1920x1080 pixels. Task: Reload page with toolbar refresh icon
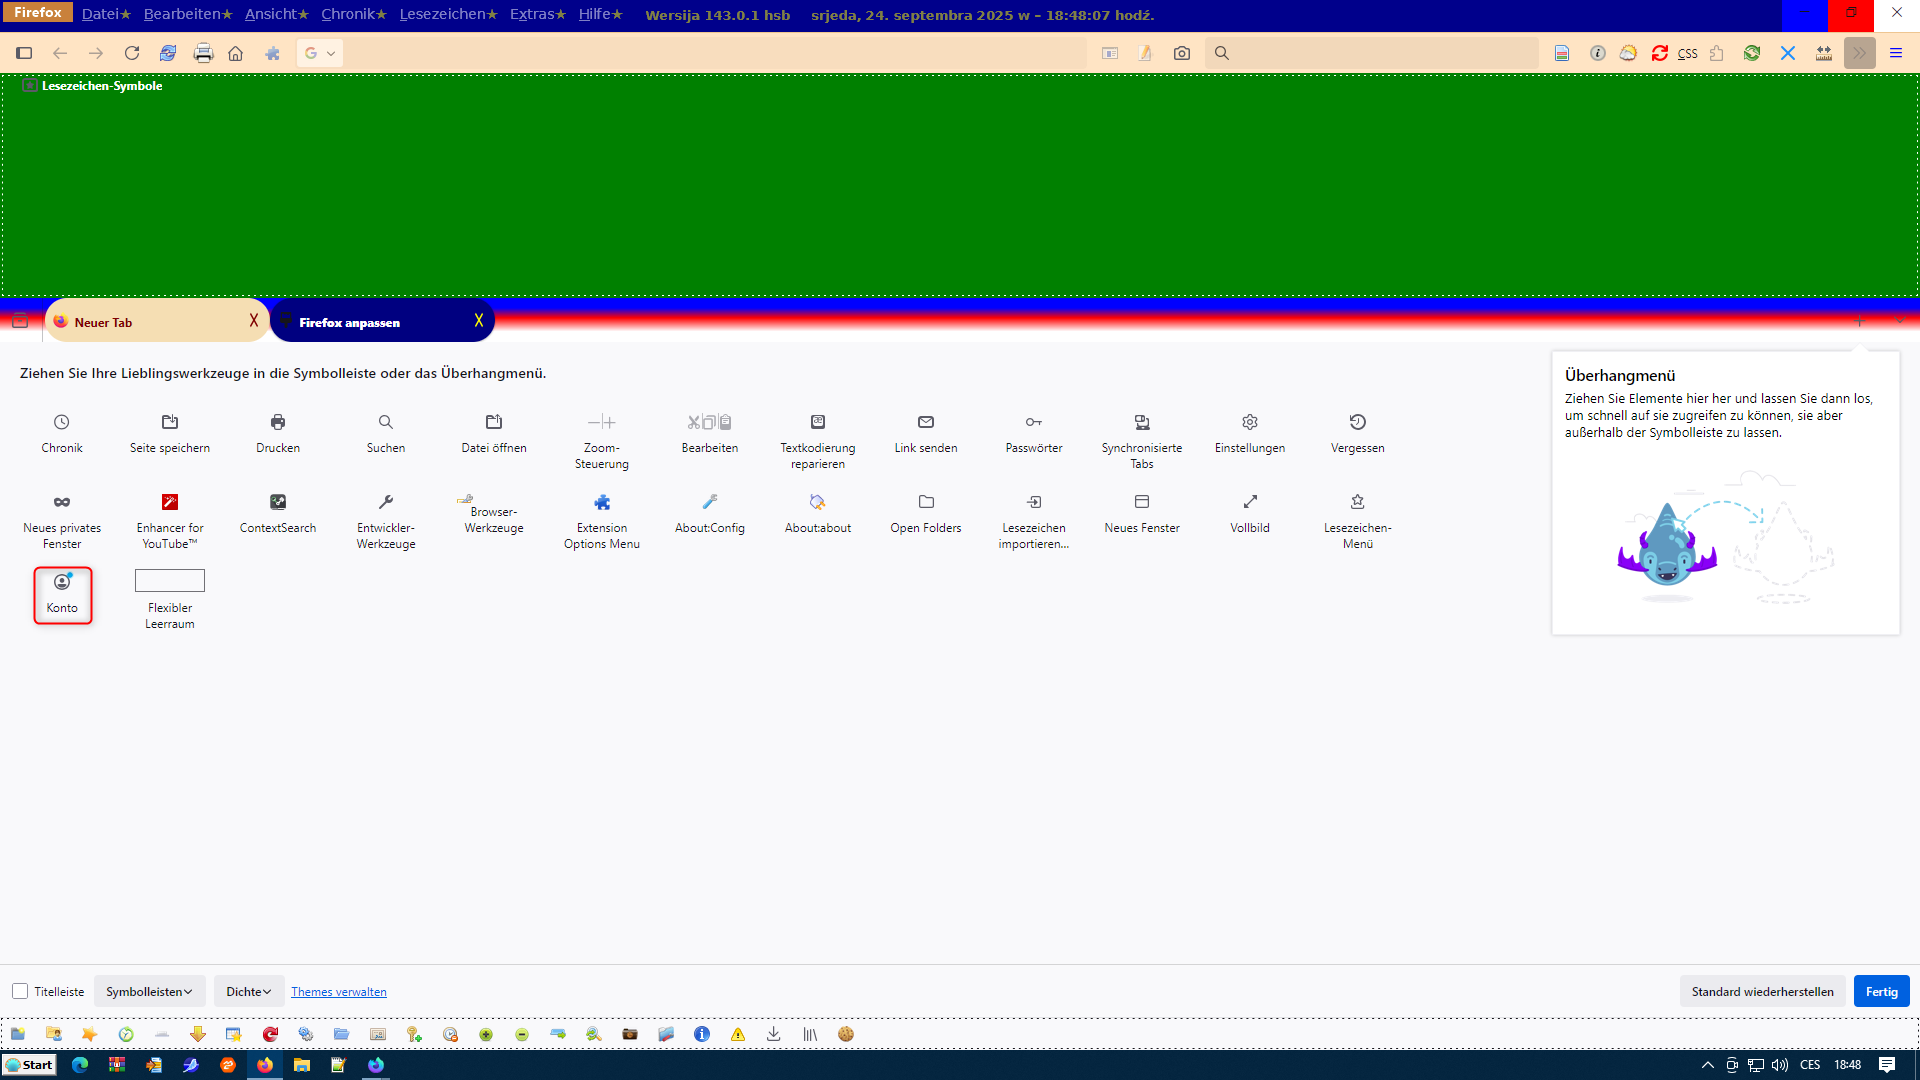(x=131, y=53)
